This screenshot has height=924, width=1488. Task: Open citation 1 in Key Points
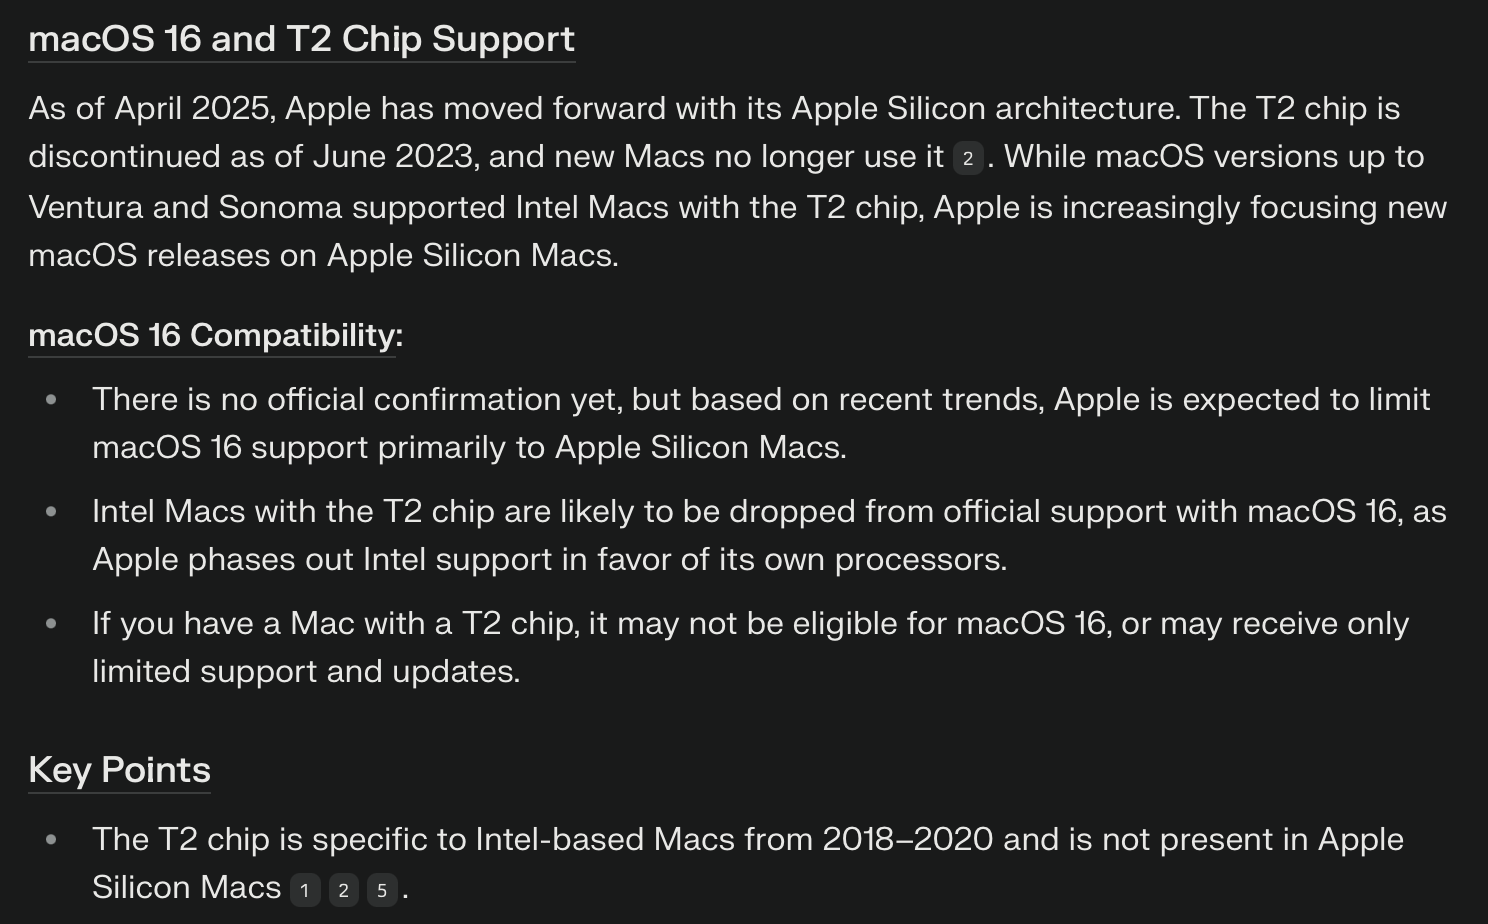click(305, 889)
